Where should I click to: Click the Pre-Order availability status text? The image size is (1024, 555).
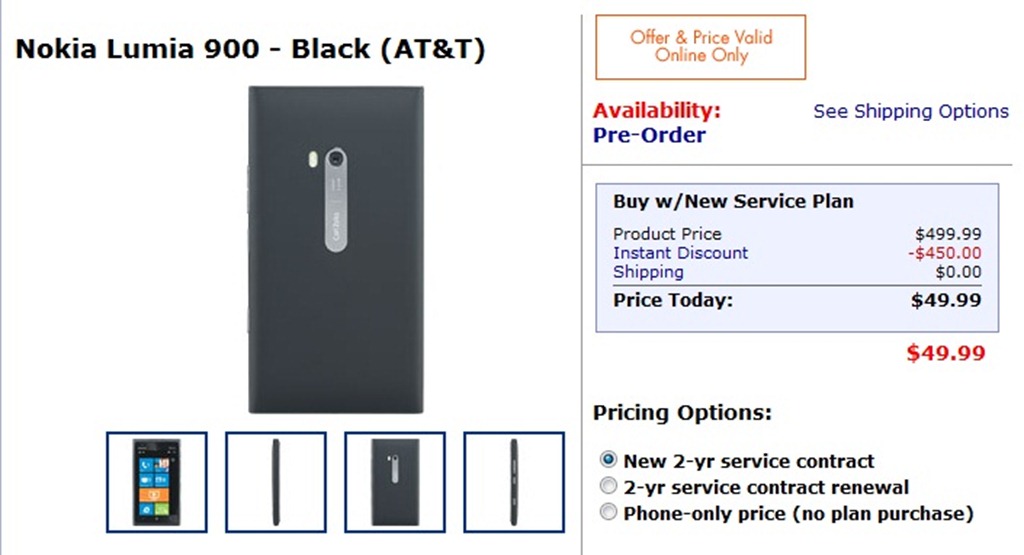(649, 135)
